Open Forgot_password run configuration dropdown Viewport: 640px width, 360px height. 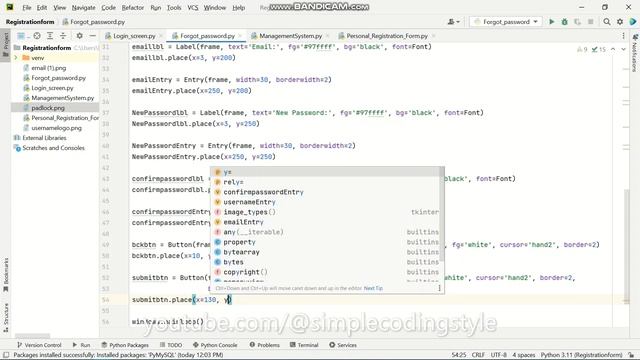tap(506, 22)
